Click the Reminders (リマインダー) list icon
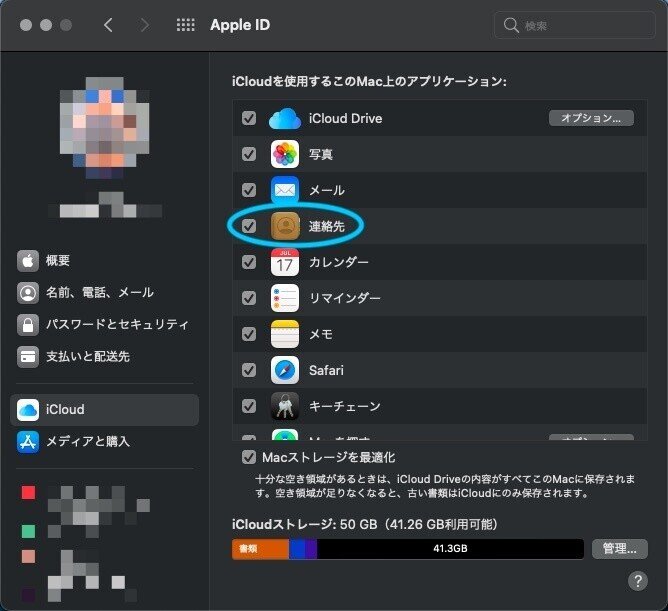The height and width of the screenshot is (611, 668). [x=285, y=298]
